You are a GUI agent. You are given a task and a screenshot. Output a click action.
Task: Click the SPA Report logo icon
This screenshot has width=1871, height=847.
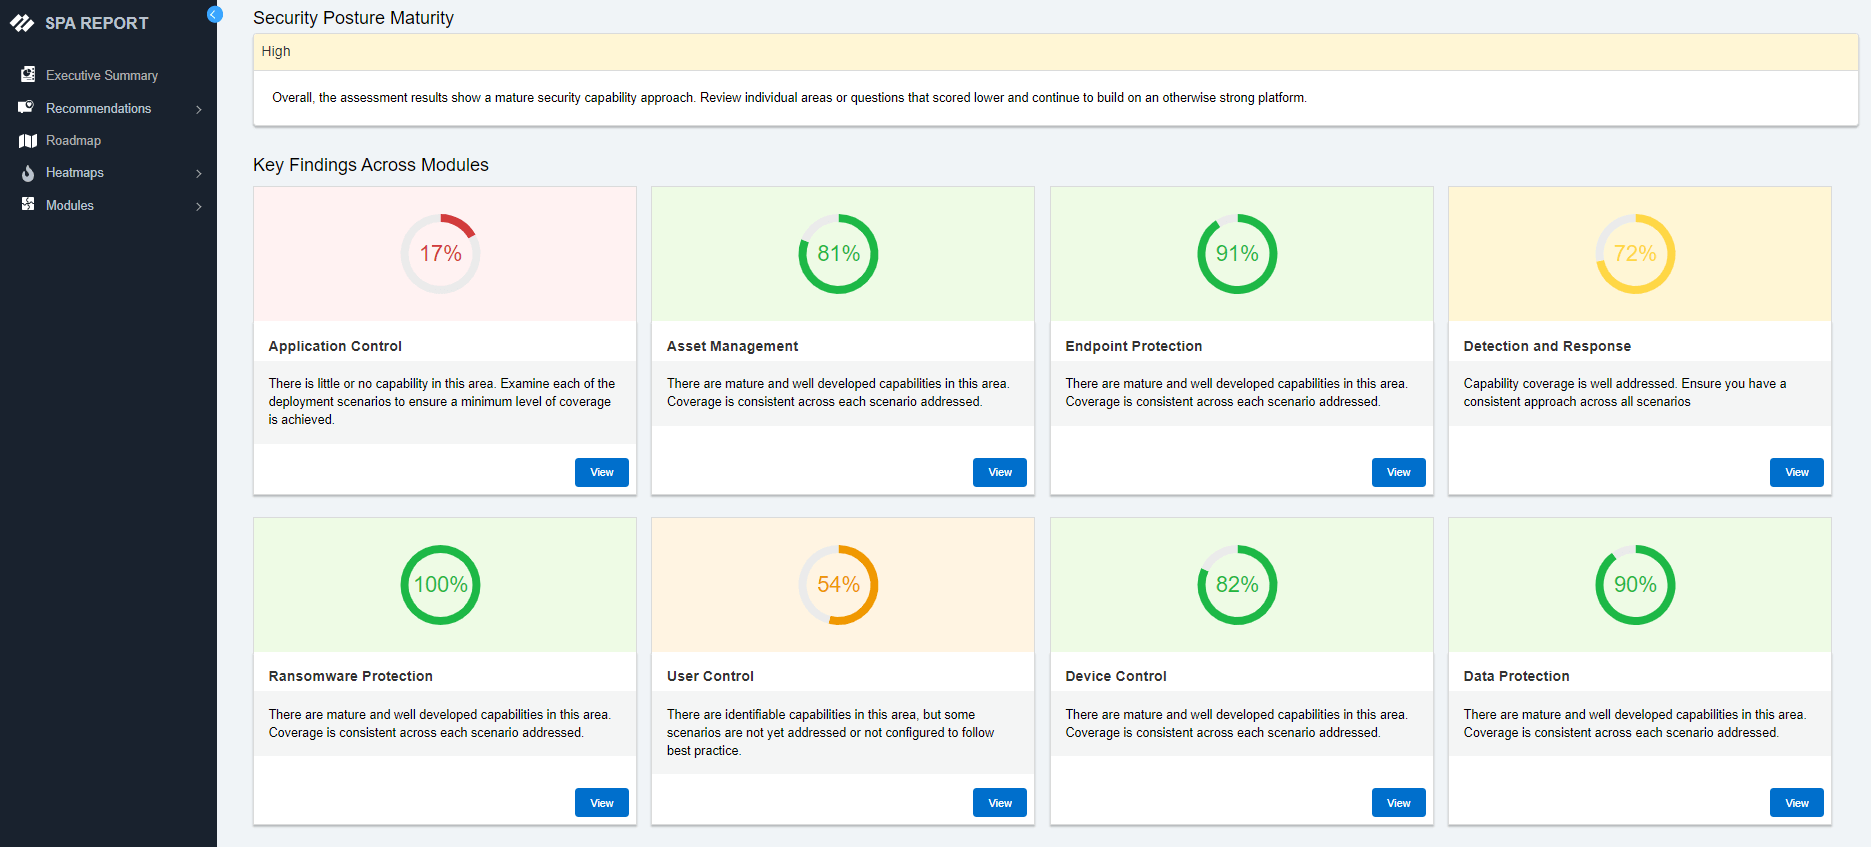tap(22, 23)
